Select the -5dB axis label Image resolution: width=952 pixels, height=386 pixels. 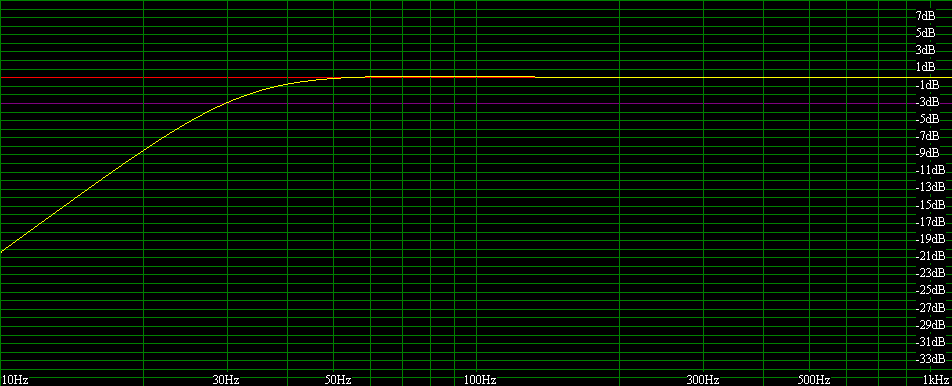pyautogui.click(x=926, y=118)
